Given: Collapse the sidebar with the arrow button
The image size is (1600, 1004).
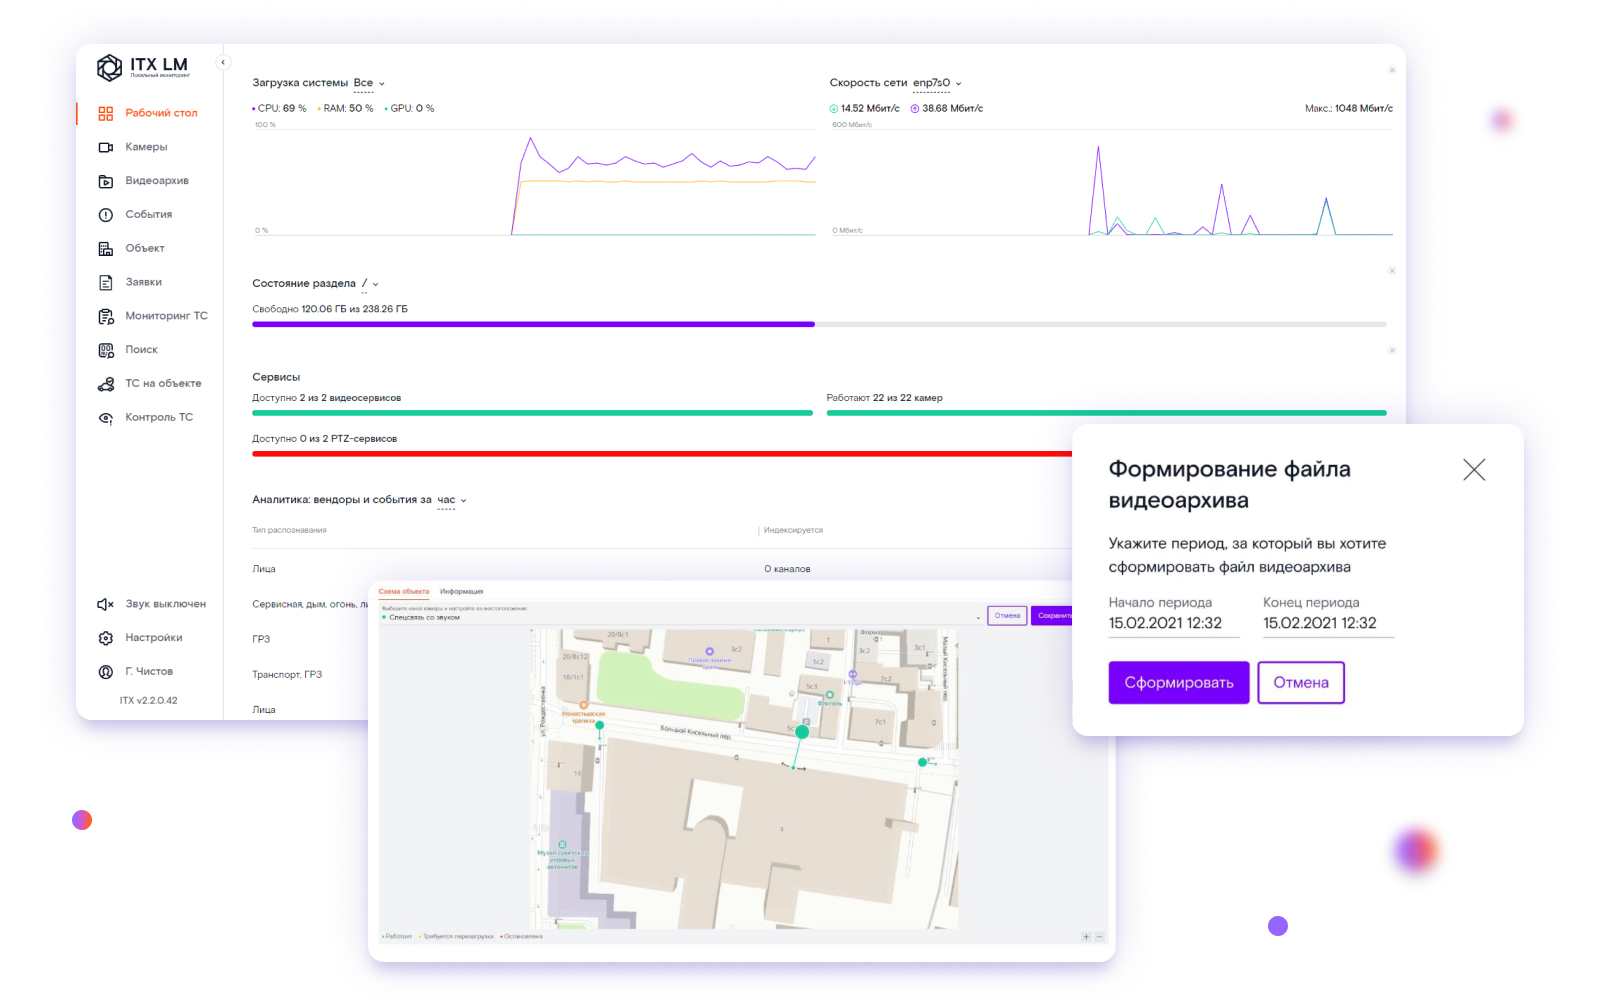Looking at the screenshot, I should 223,62.
